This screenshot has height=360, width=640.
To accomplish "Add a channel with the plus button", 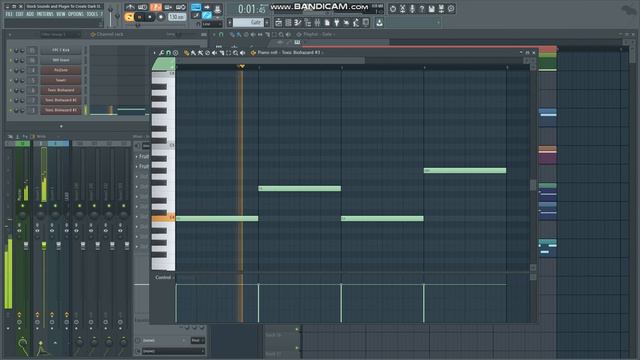I will coord(61,126).
